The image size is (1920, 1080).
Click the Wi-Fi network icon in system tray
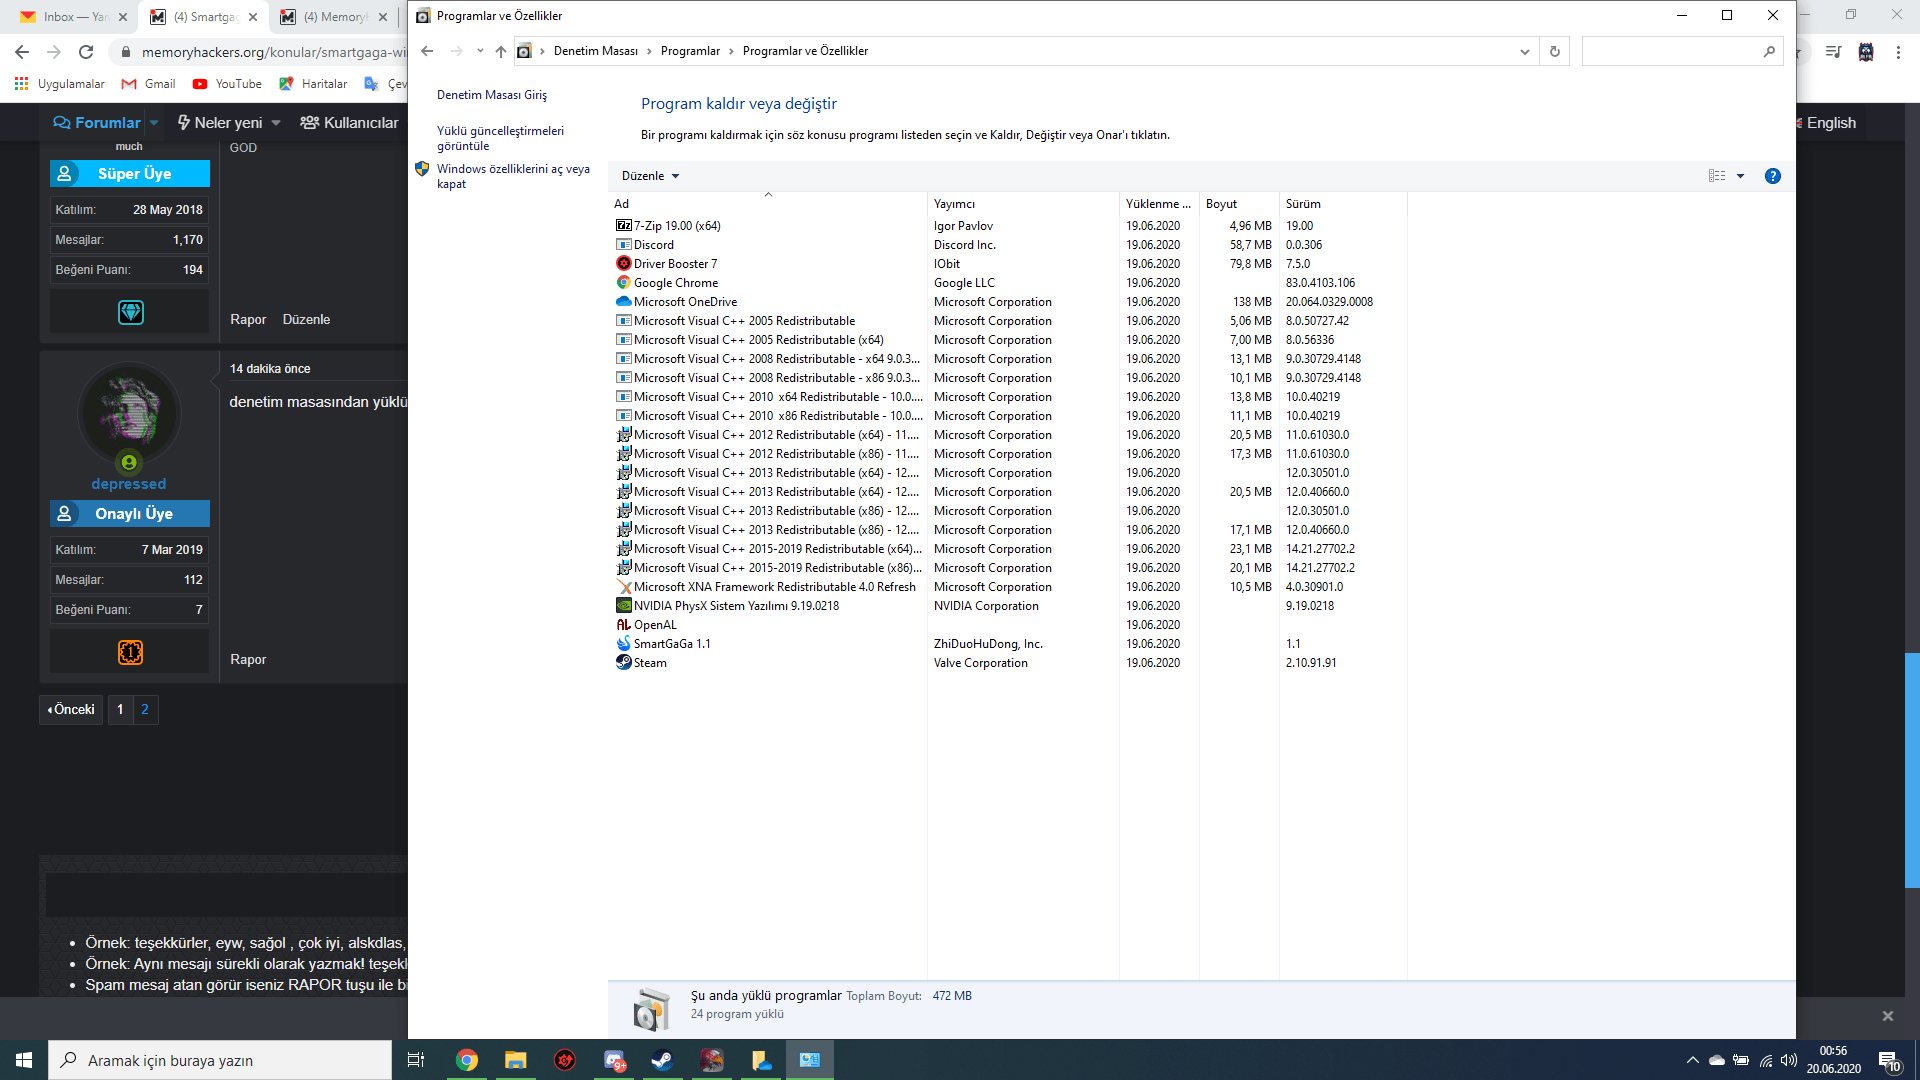(x=1766, y=1060)
